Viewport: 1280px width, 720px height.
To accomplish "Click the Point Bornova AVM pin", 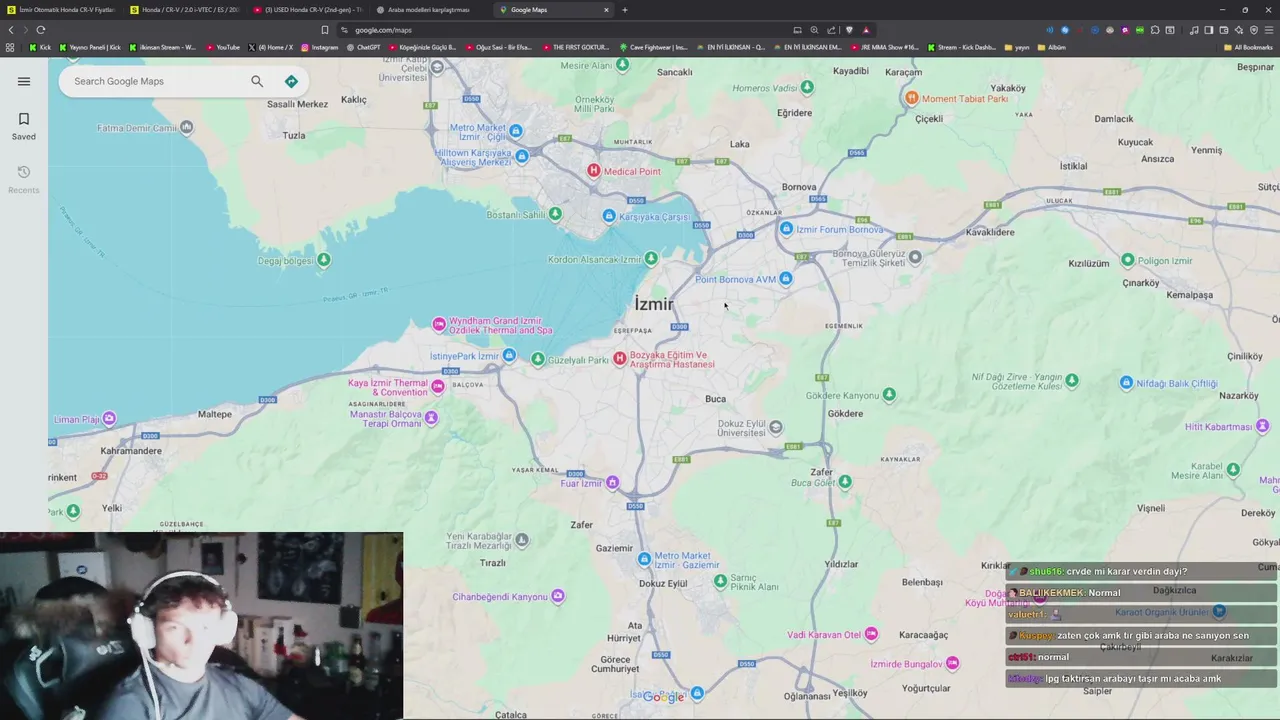I will tap(785, 279).
